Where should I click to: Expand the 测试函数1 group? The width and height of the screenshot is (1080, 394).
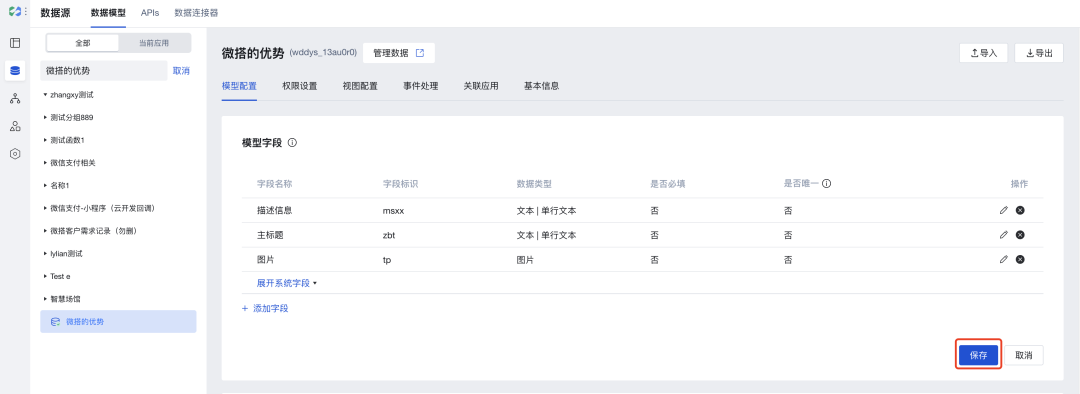click(45, 140)
